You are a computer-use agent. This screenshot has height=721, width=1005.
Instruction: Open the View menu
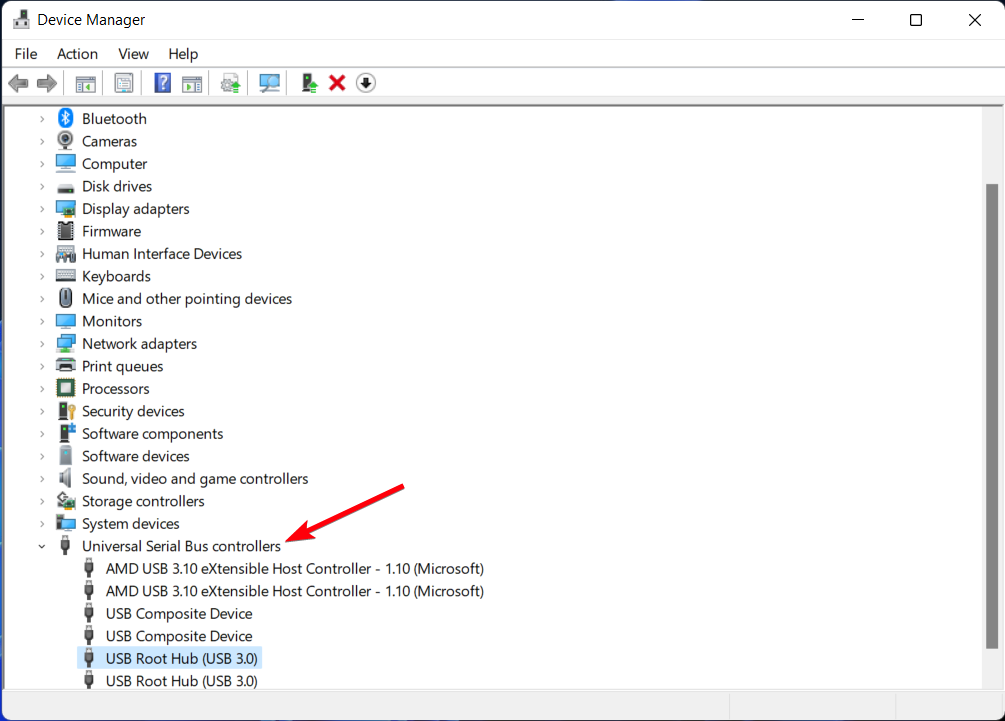[133, 54]
